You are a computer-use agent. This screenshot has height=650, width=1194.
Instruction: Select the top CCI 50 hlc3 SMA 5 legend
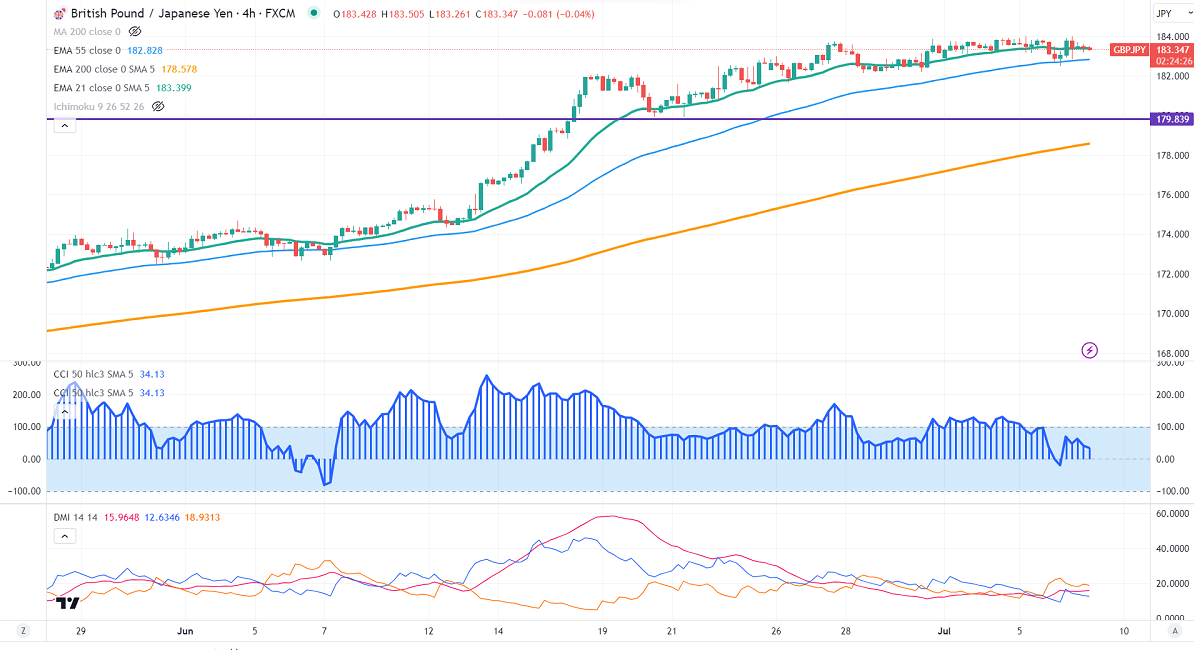[x=94, y=374]
